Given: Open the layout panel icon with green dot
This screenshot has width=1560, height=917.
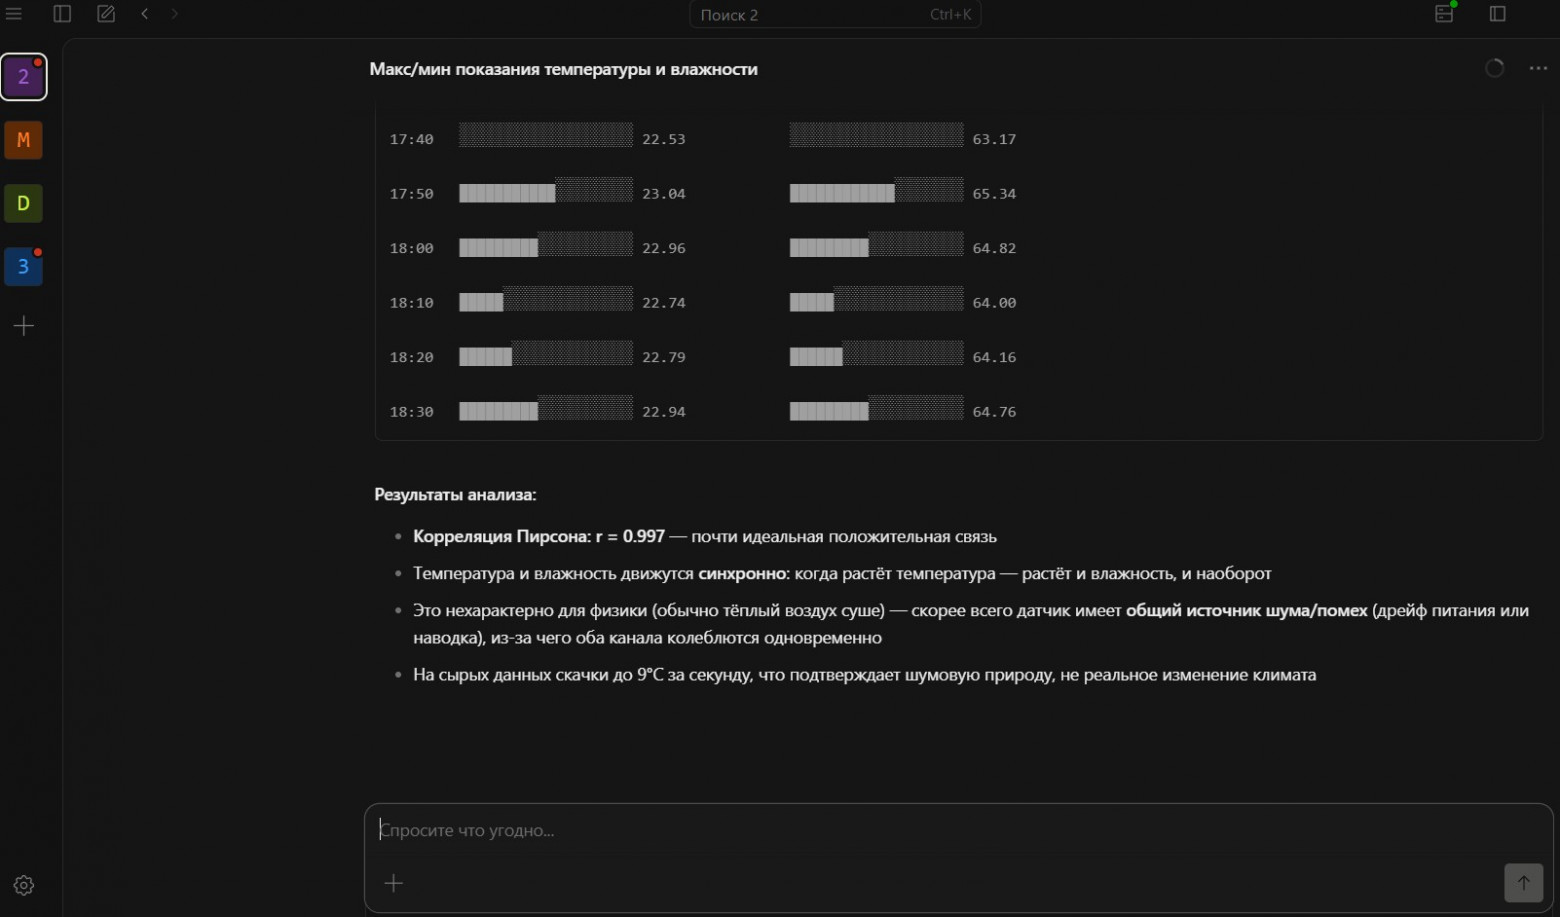Looking at the screenshot, I should (1445, 13).
